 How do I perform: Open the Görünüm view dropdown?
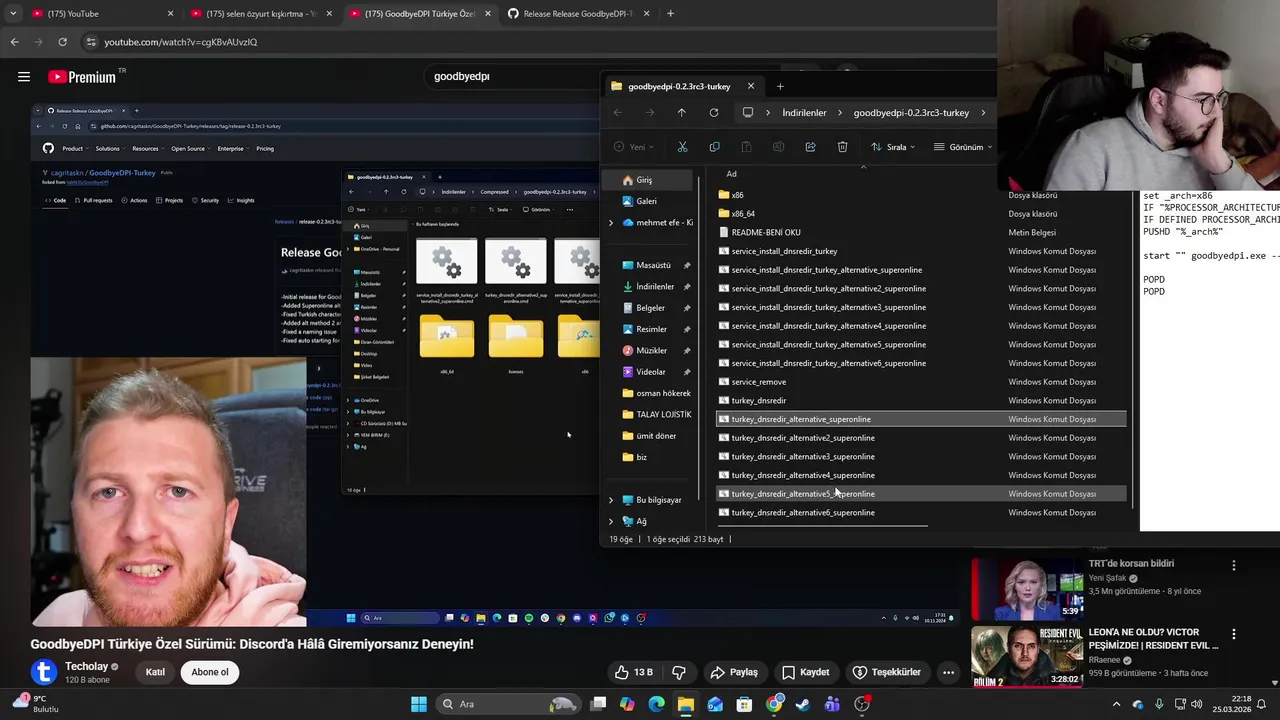tap(963, 147)
